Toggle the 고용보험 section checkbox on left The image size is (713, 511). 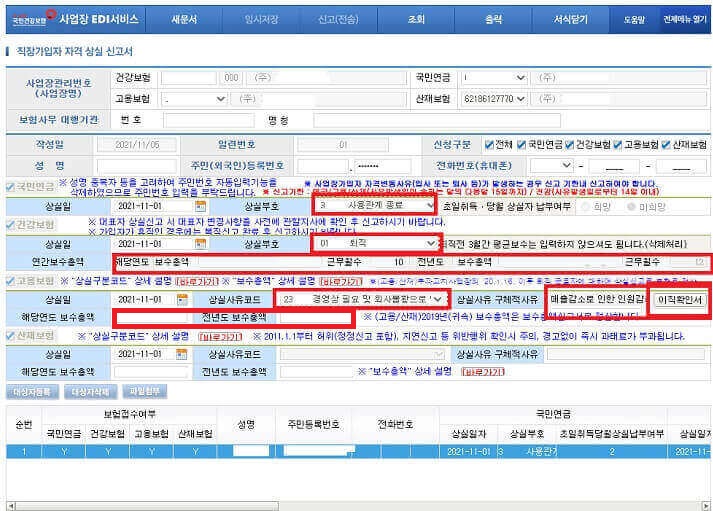click(x=10, y=281)
